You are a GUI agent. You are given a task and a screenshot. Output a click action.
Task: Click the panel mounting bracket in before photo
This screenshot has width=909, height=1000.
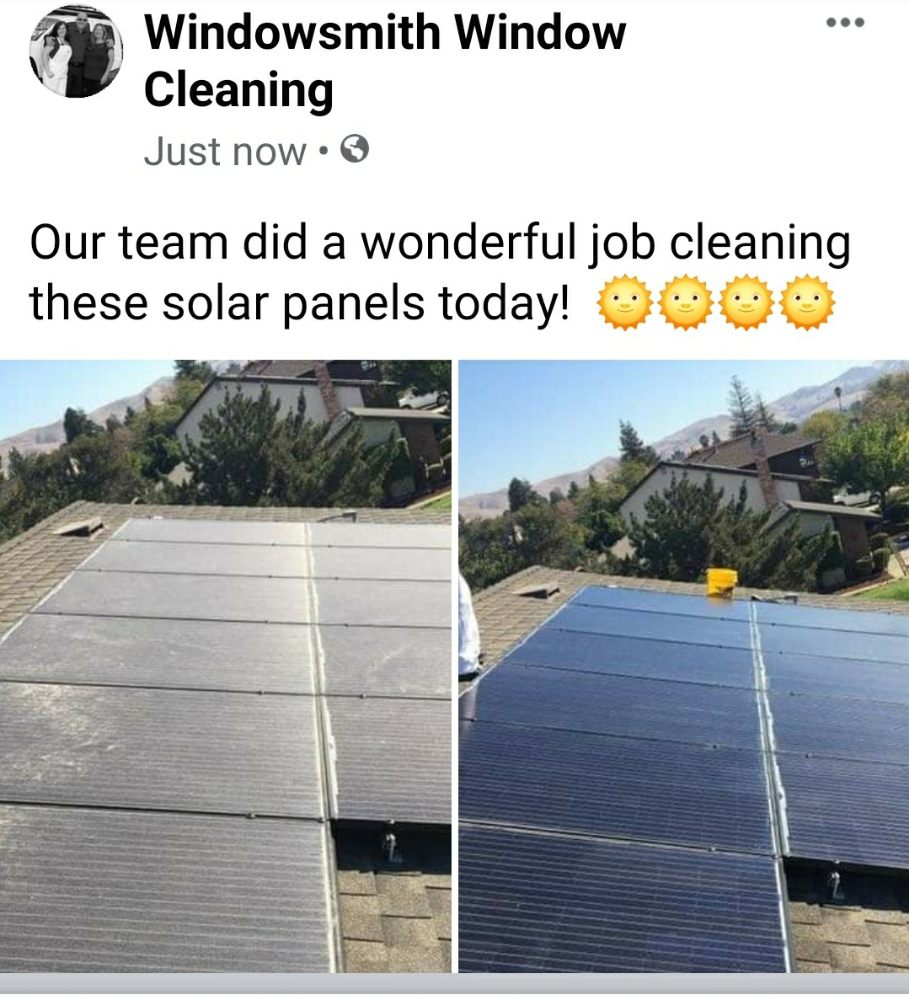[x=391, y=846]
